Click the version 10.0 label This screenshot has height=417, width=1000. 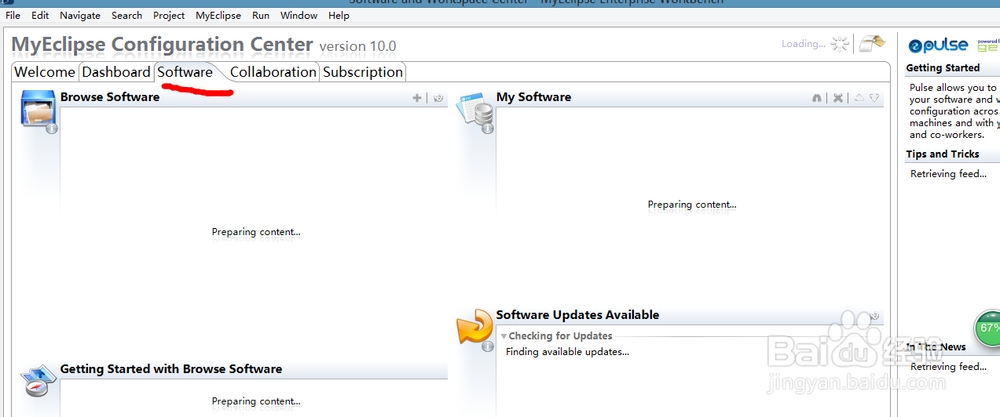pyautogui.click(x=358, y=47)
